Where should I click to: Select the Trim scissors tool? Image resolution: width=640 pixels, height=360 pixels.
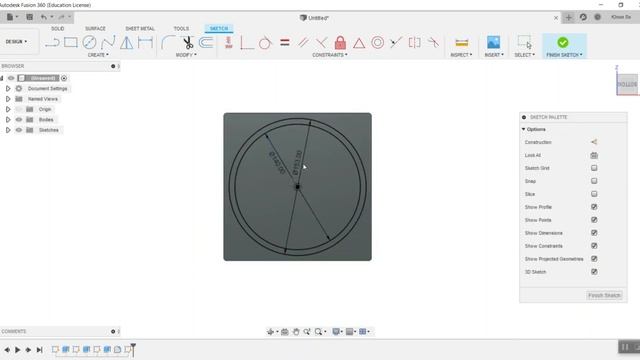pyautogui.click(x=187, y=42)
